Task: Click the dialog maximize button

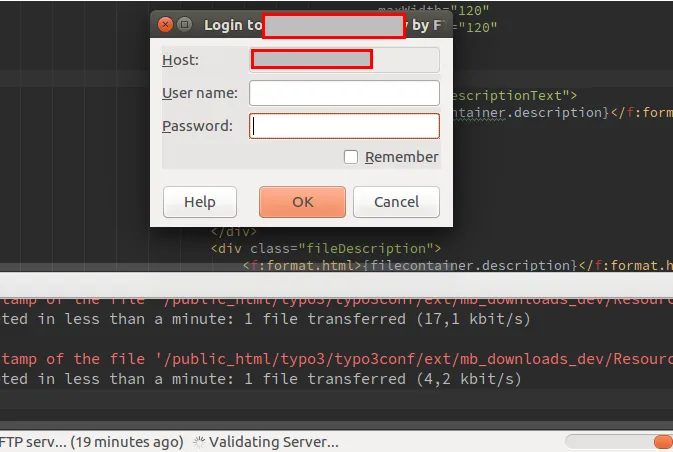Action: click(x=185, y=24)
